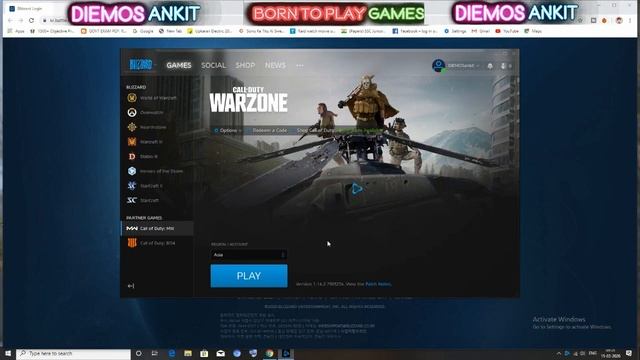Screen dimensions: 640x360
Task: Open the Windows Start menu
Action: [8, 353]
